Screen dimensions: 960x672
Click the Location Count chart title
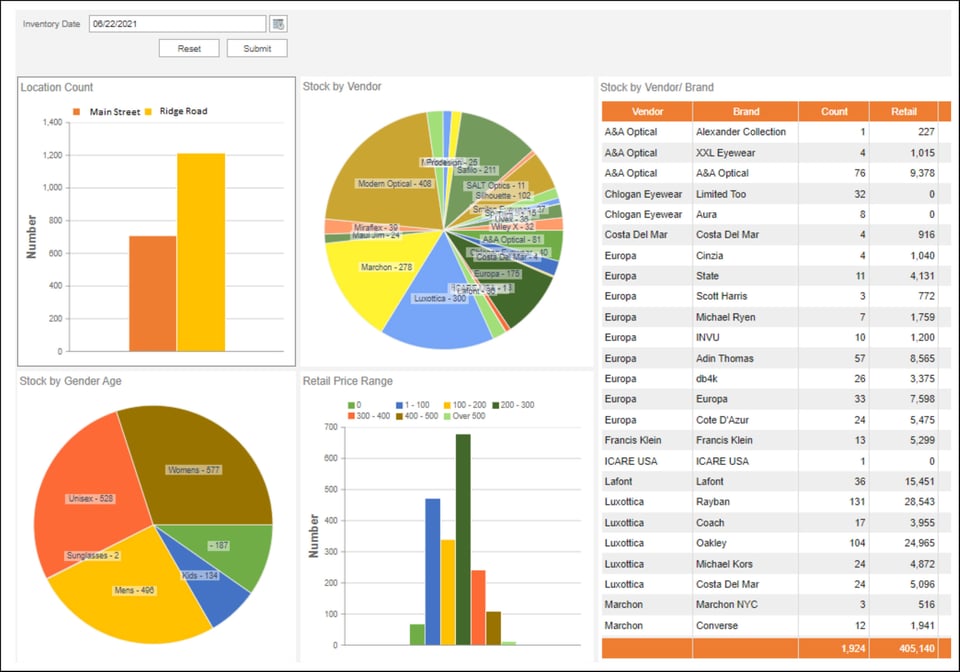(x=57, y=88)
